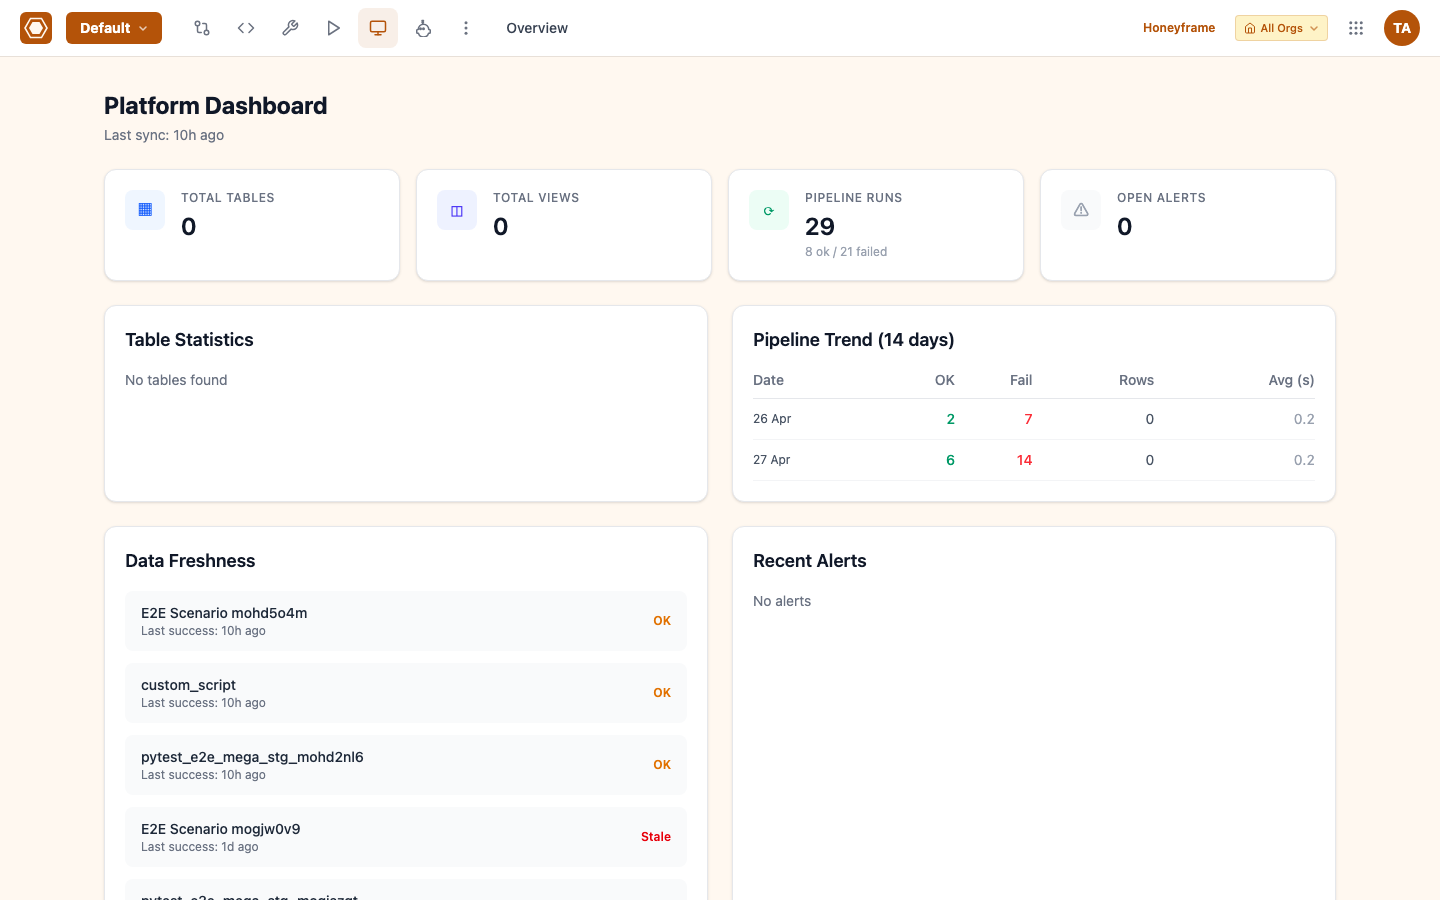The height and width of the screenshot is (900, 1440).
Task: Select the E2E Scenario mogjw0v9 row
Action: (x=406, y=837)
